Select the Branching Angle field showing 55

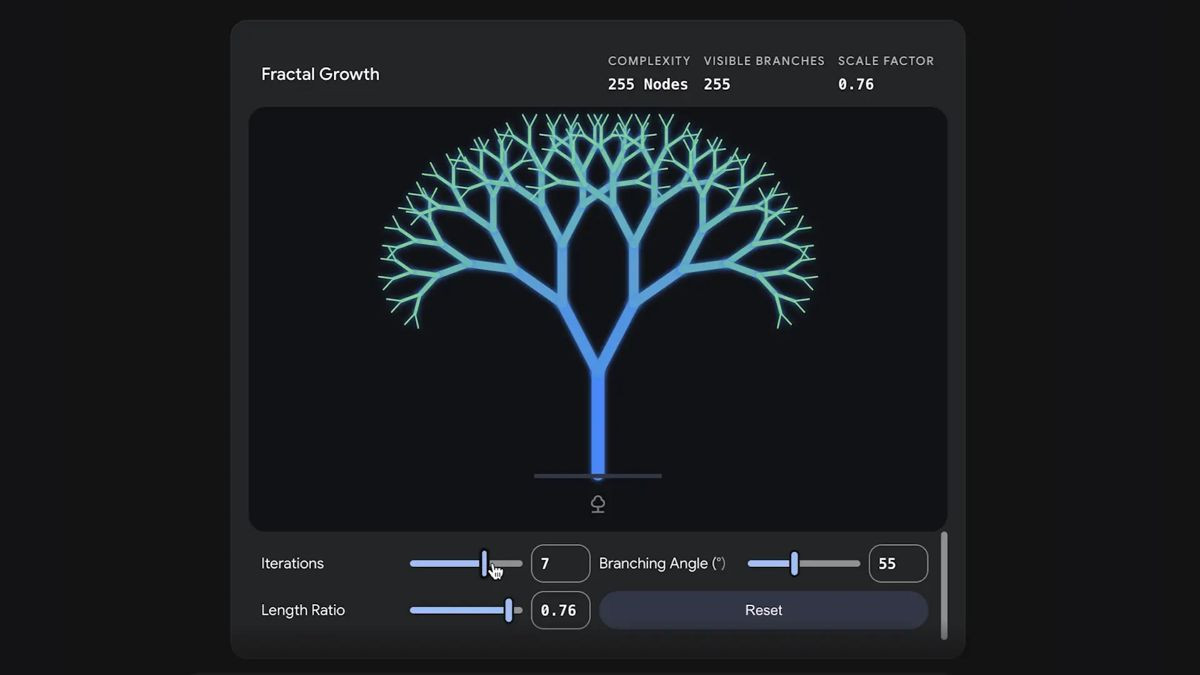[x=897, y=563]
